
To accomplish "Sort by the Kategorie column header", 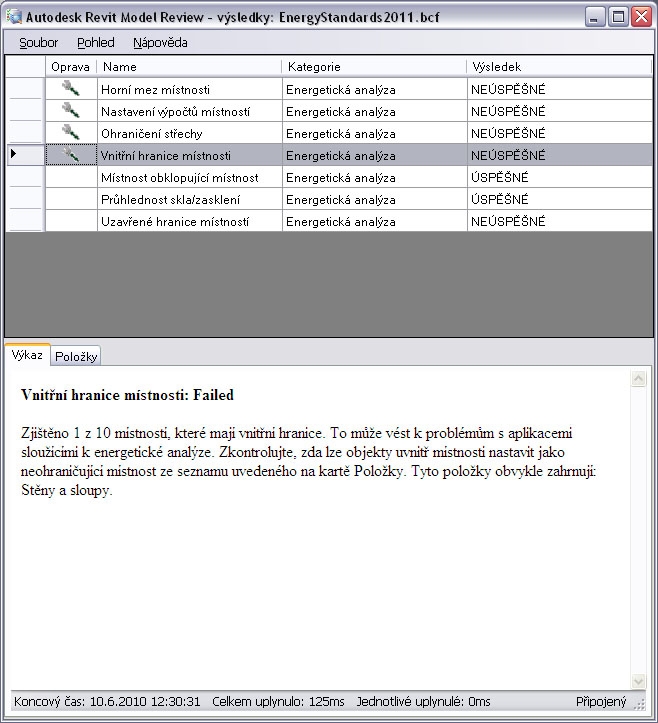I will click(x=374, y=67).
